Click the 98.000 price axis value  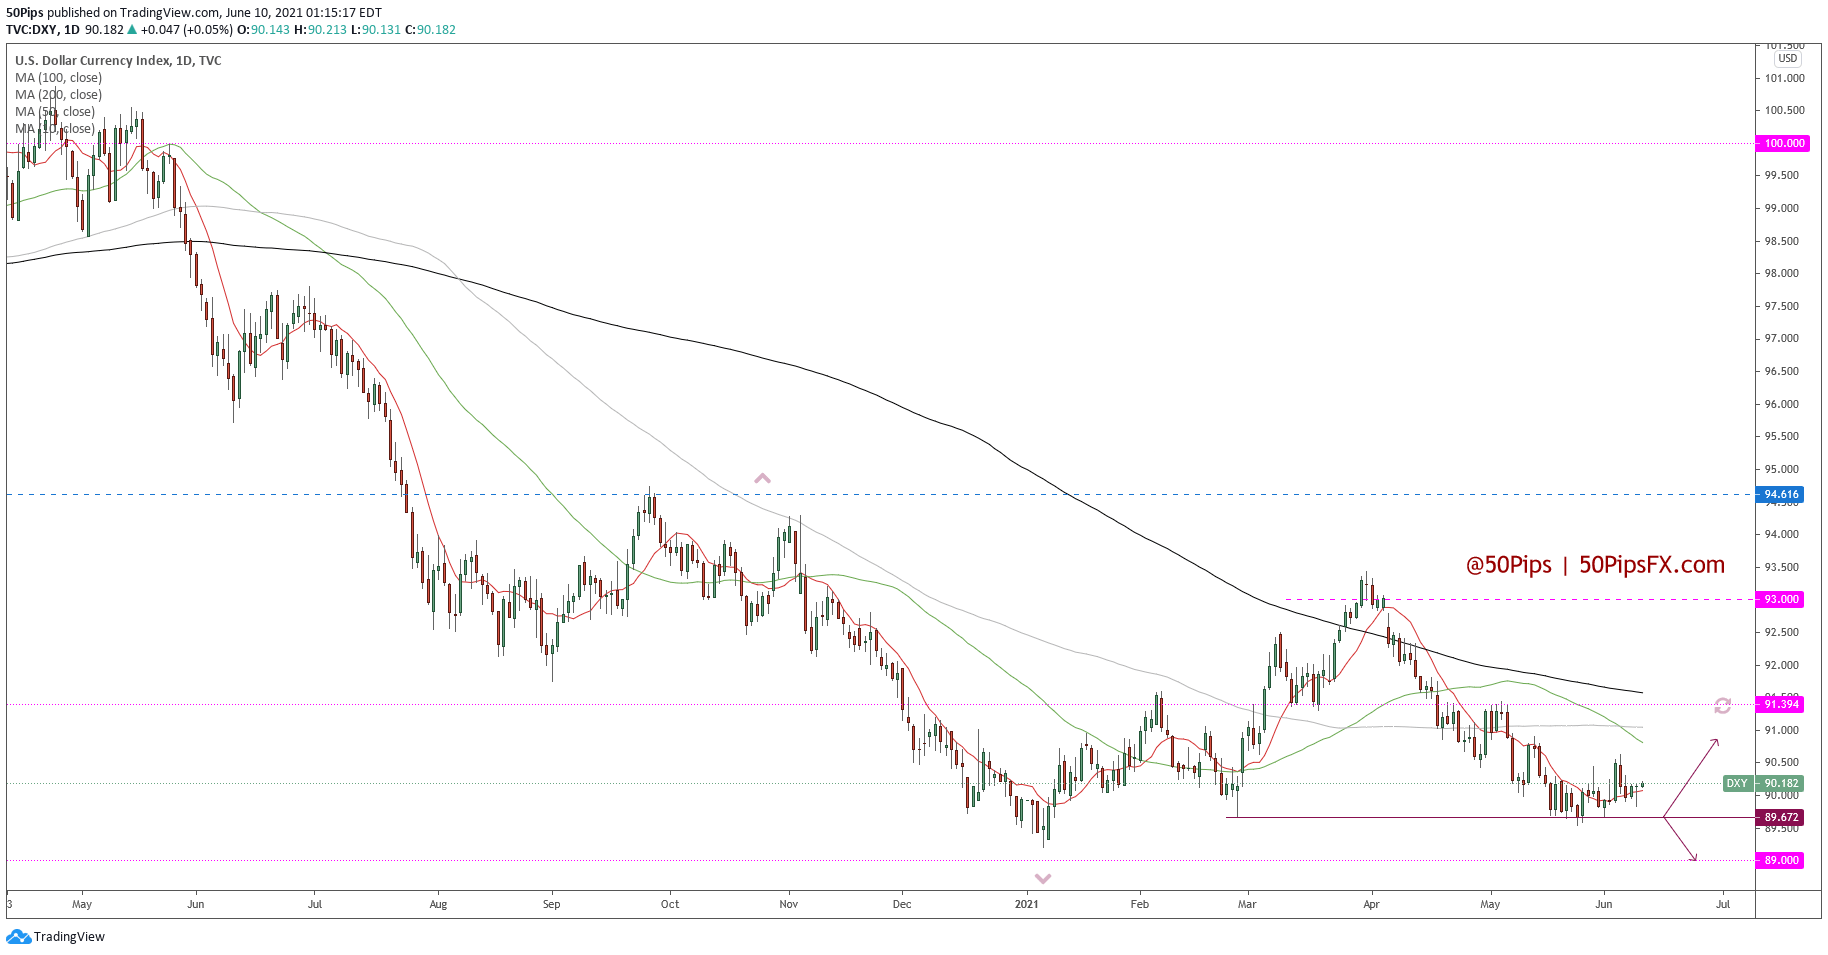(x=1782, y=274)
